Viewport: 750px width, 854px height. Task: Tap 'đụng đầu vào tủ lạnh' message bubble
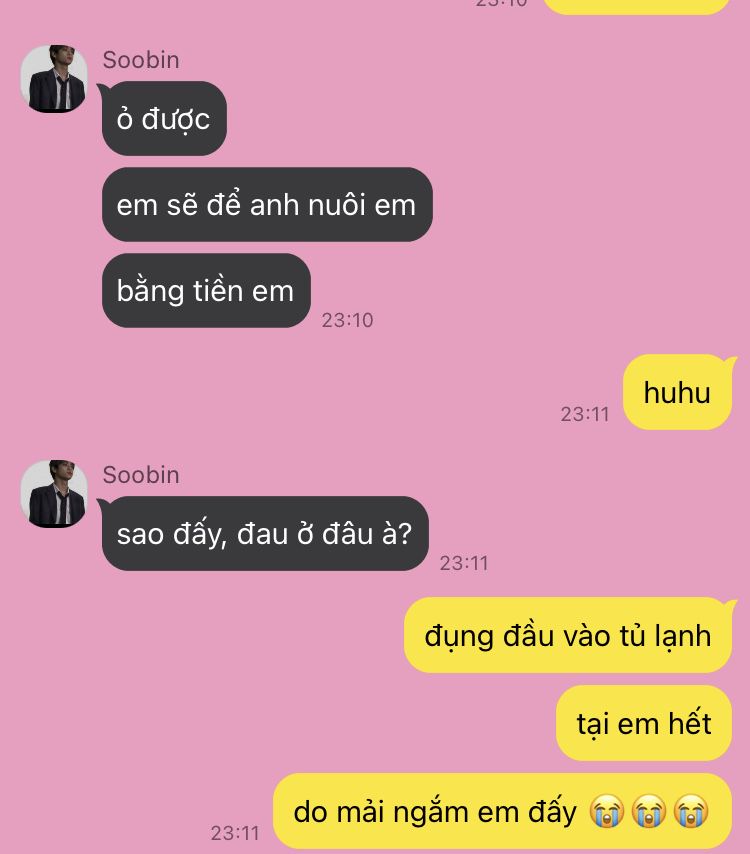568,635
